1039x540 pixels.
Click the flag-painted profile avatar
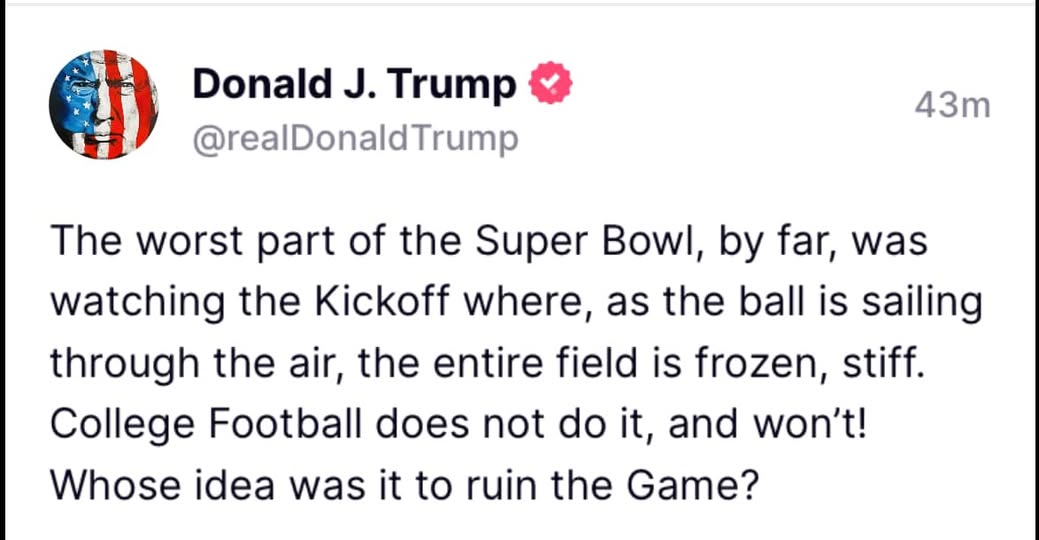tap(103, 104)
